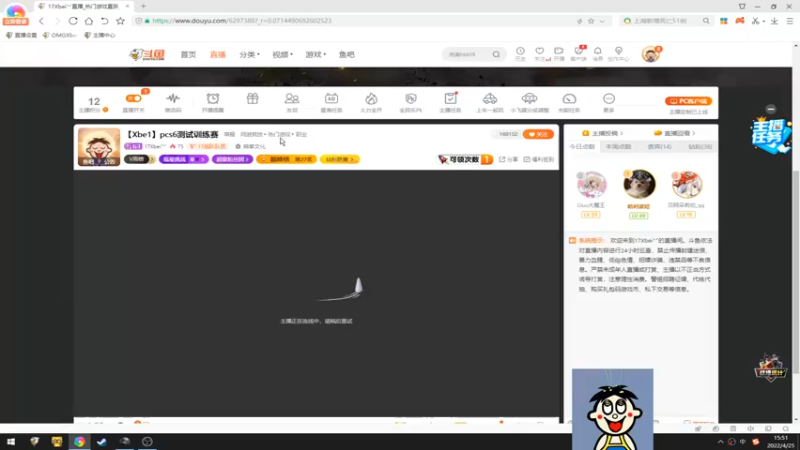The width and height of the screenshot is (800, 450).
Task: Open the orange 巅峰榜 ranking badge
Action: point(286,159)
